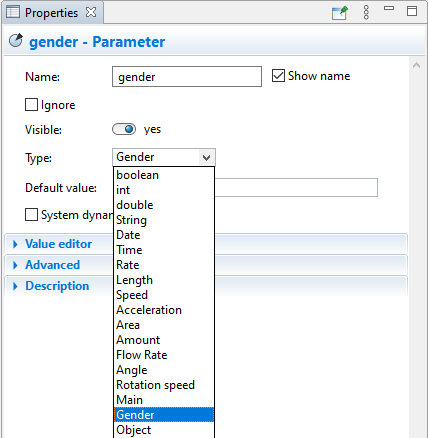Pick Time from the type list

164,250
